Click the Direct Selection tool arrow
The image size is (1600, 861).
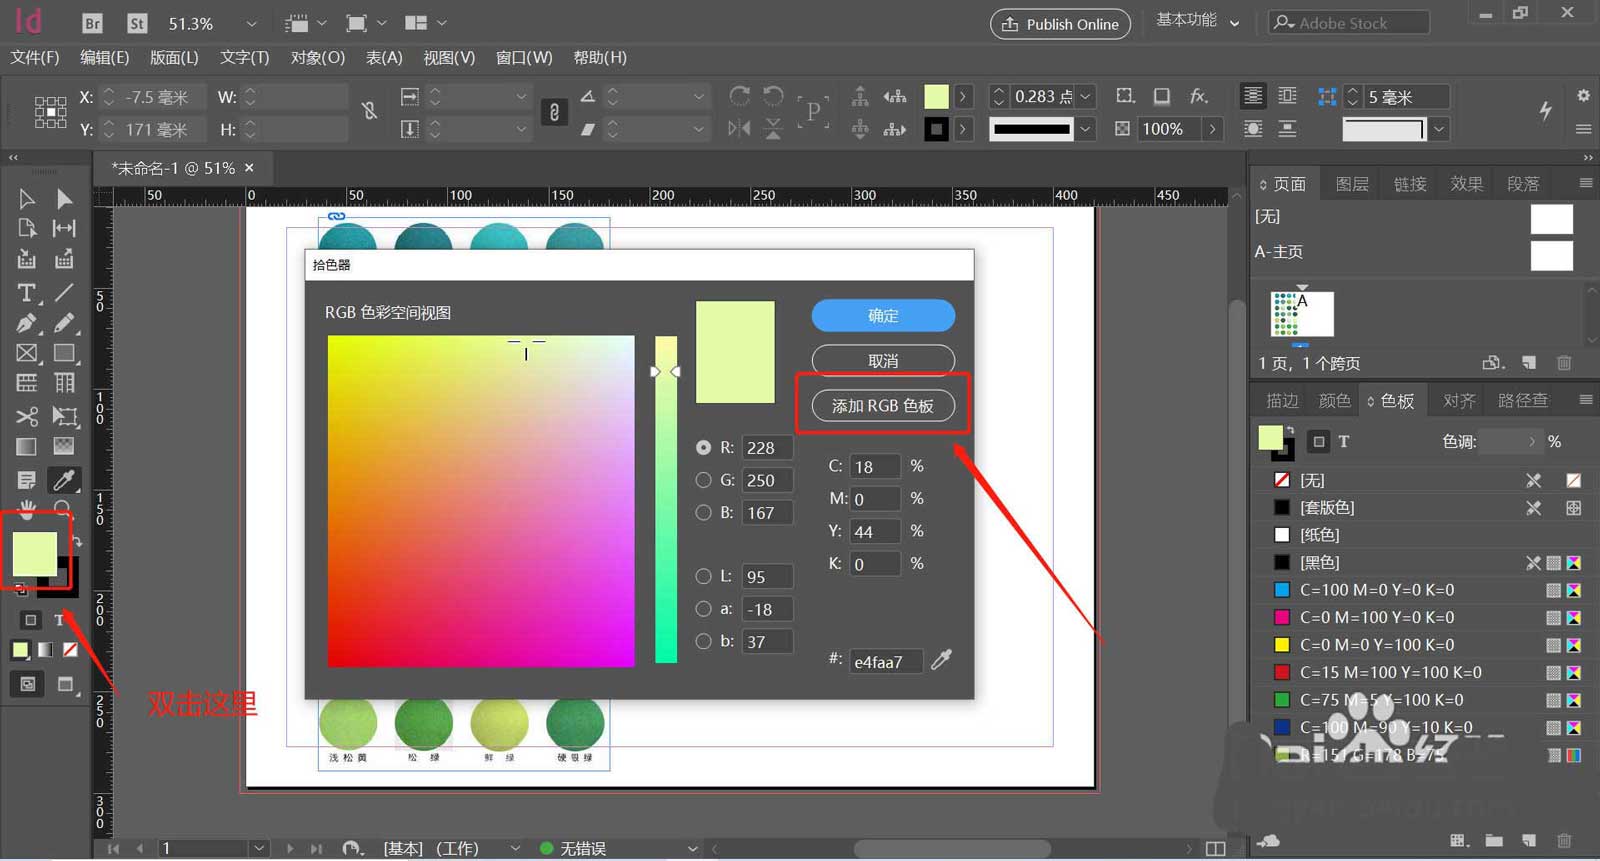point(64,199)
